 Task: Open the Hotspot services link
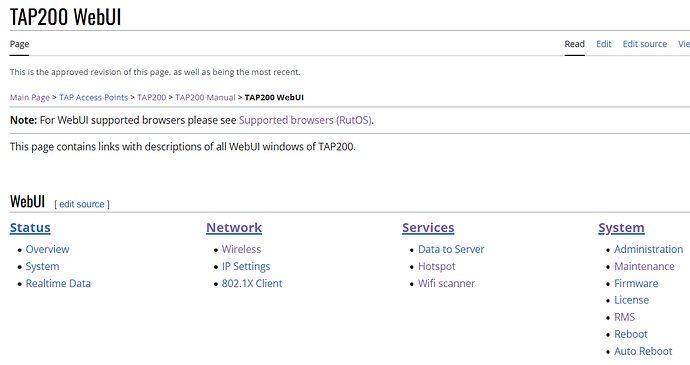437,266
